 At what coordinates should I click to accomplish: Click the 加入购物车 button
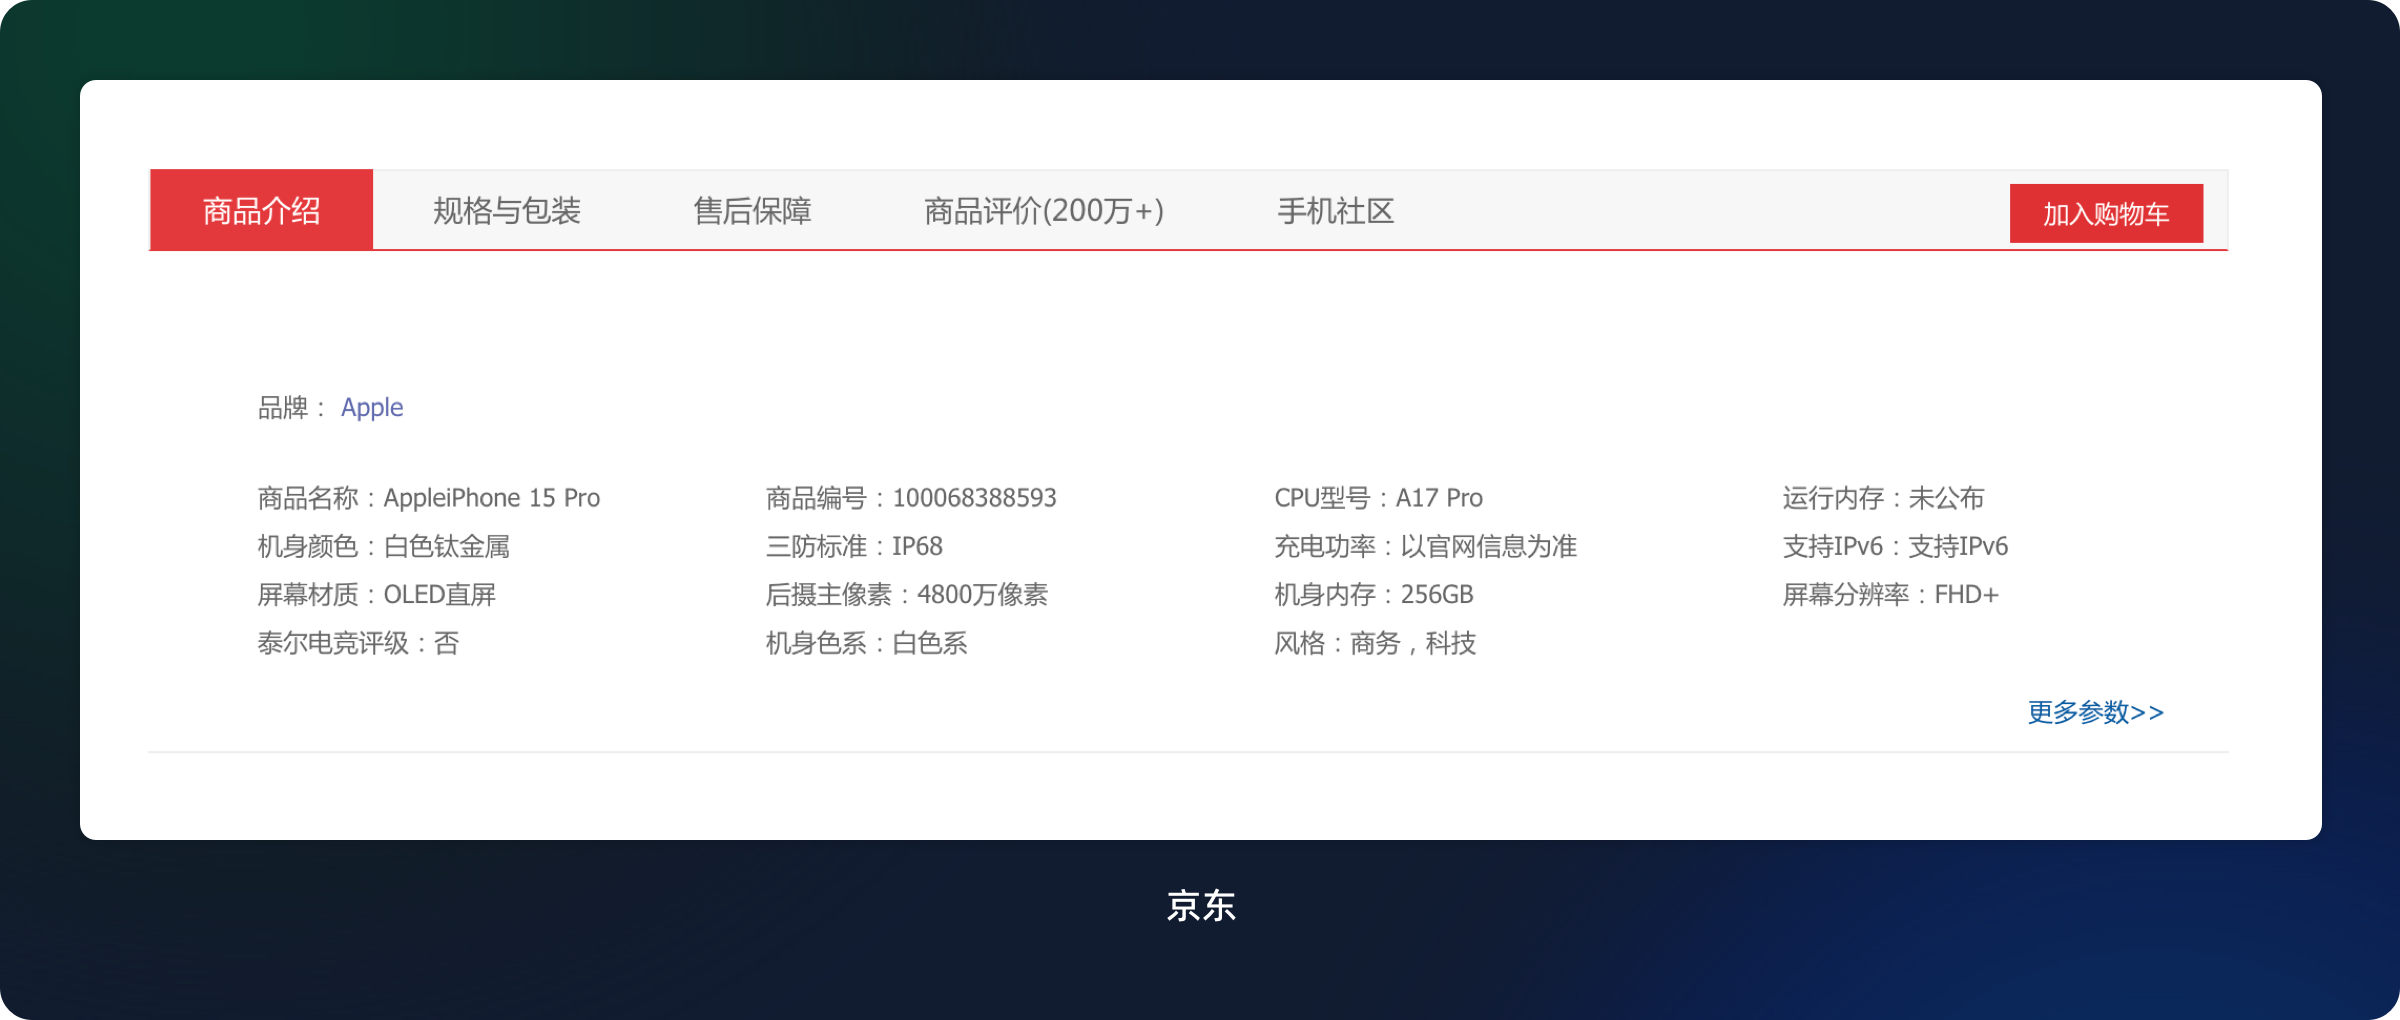coord(2105,213)
